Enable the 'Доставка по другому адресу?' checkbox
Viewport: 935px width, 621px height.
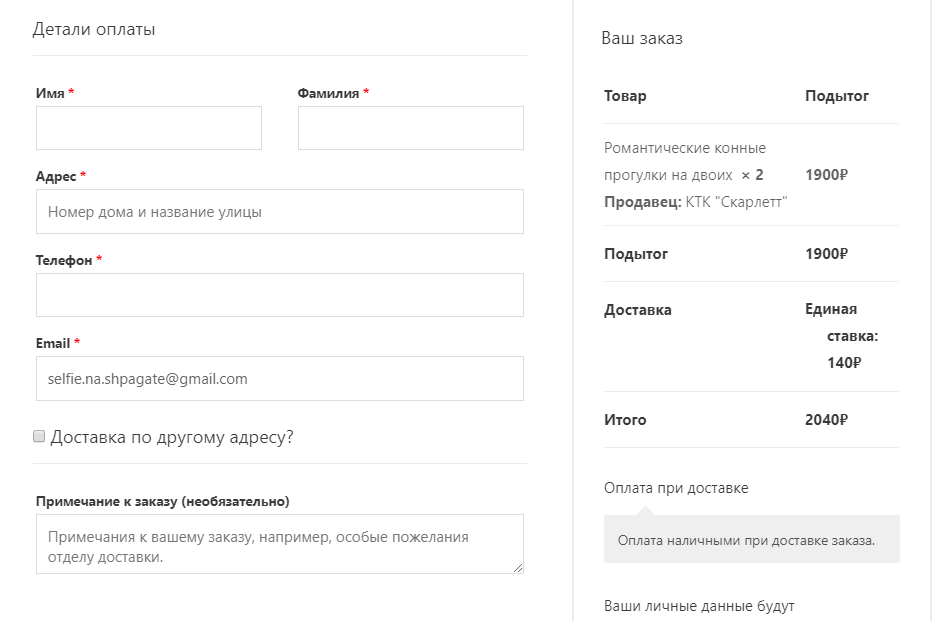[x=40, y=436]
